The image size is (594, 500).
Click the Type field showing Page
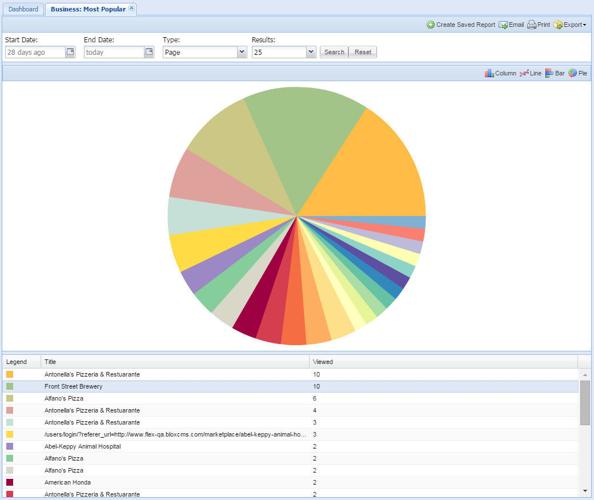point(200,52)
